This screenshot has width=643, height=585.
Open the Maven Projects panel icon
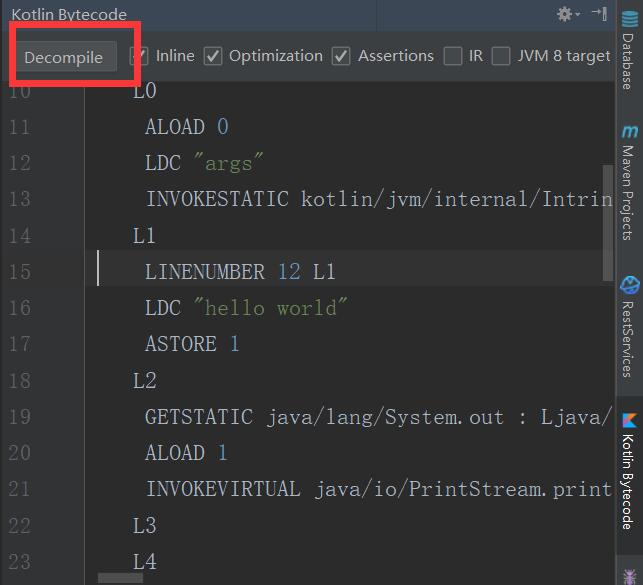coord(629,132)
